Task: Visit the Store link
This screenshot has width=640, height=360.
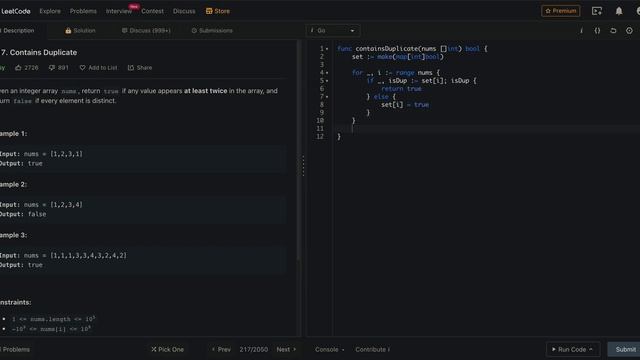Action: pos(218,11)
